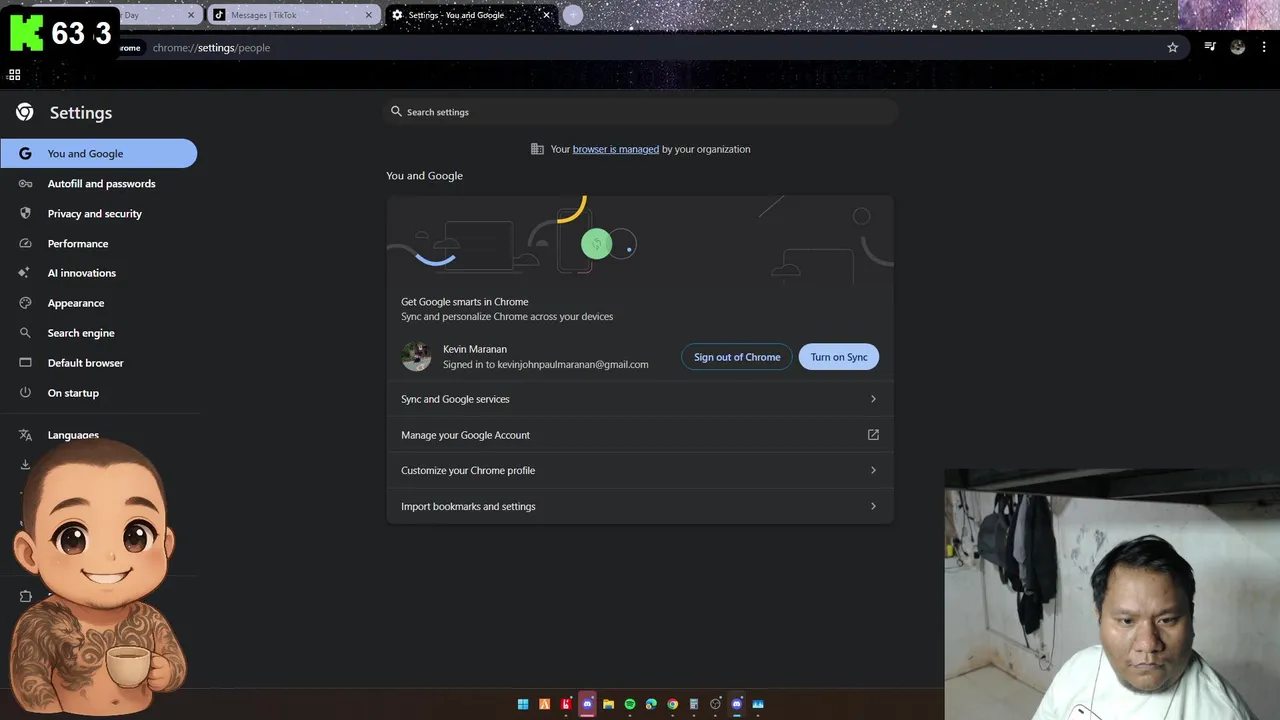Expand Customize your Chrome profile chevron
This screenshot has width=1280, height=720.
873,470
